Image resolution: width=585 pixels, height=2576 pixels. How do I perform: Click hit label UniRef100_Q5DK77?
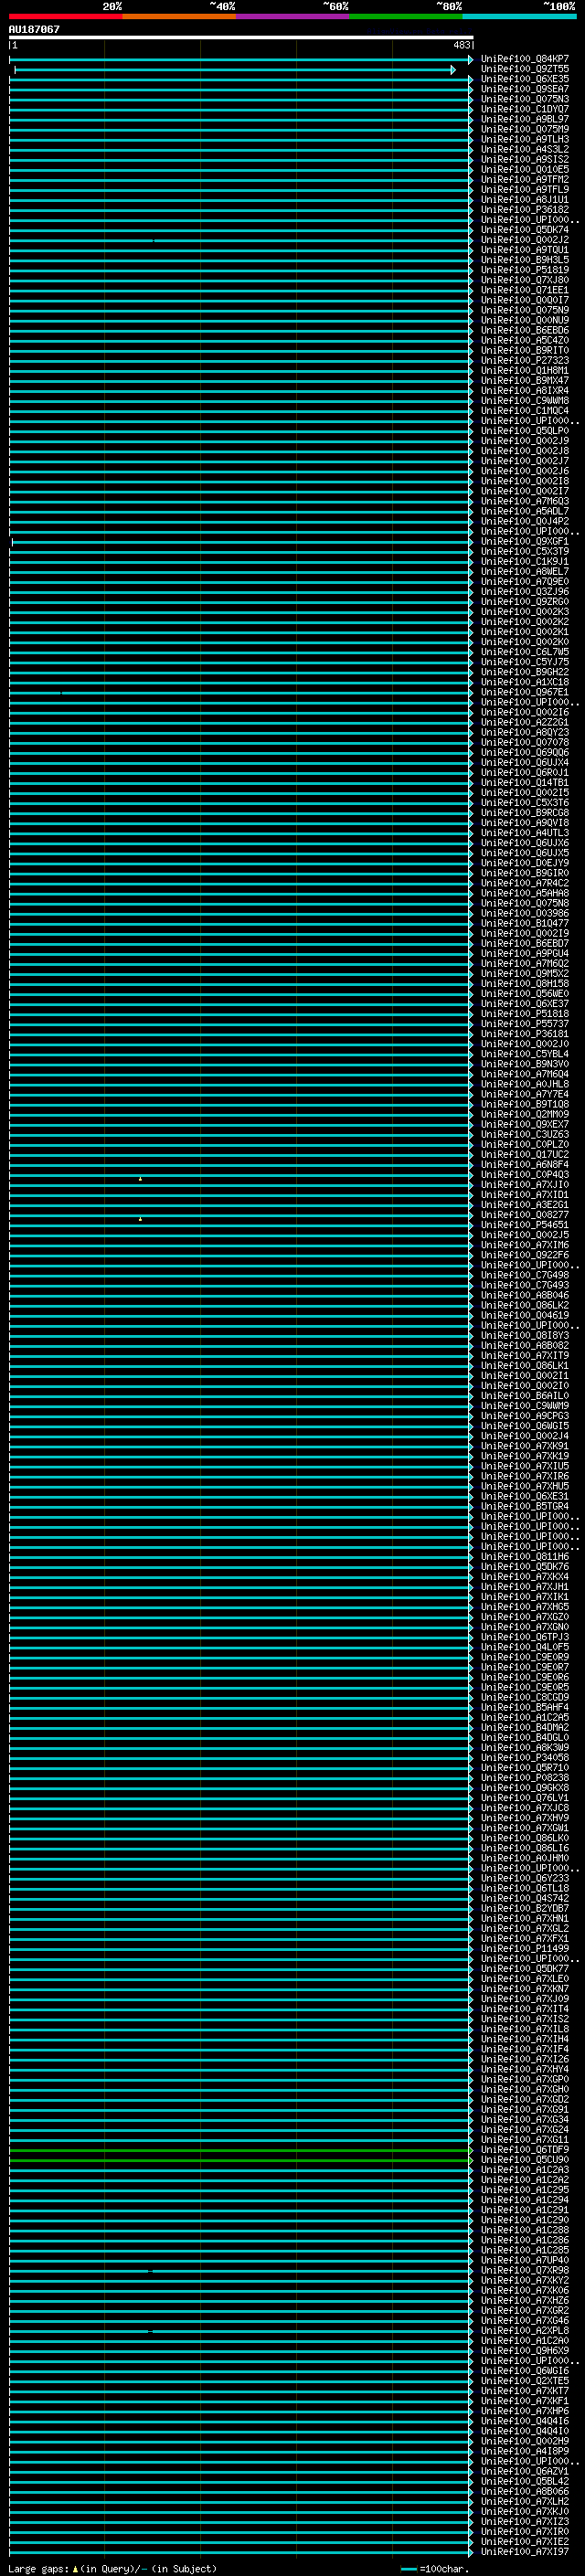coord(525,1968)
